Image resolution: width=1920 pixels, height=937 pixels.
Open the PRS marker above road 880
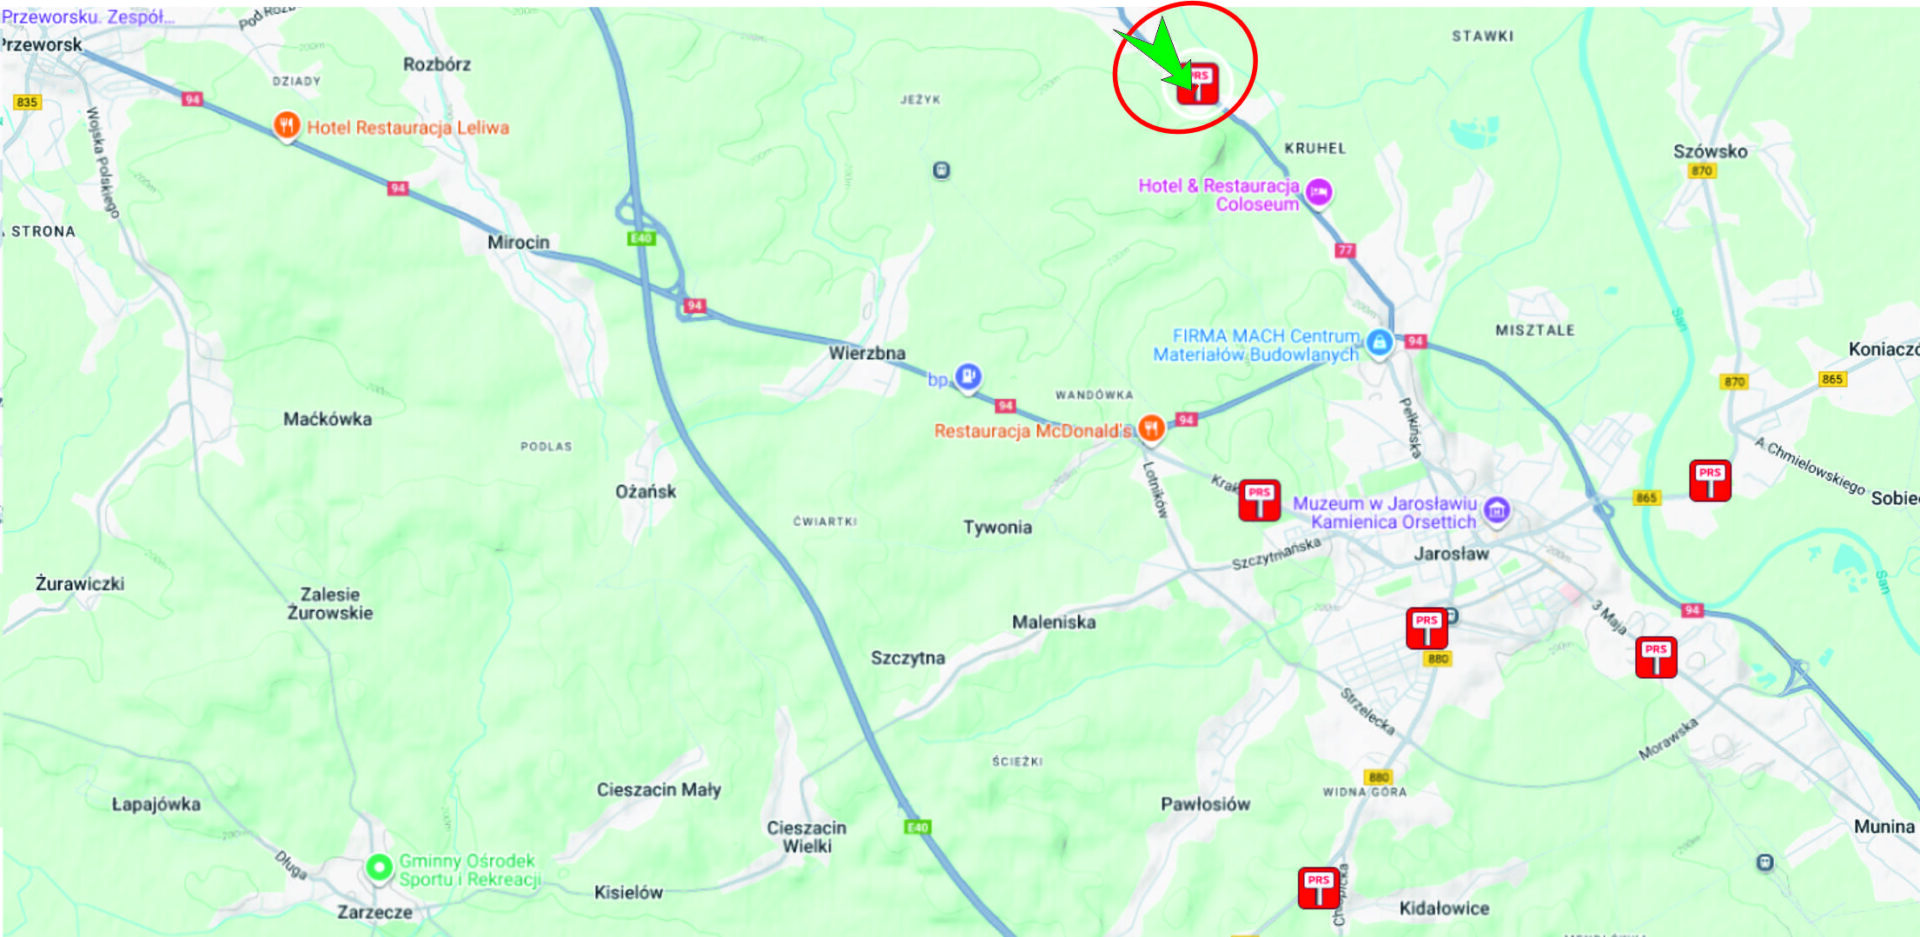click(x=1427, y=628)
